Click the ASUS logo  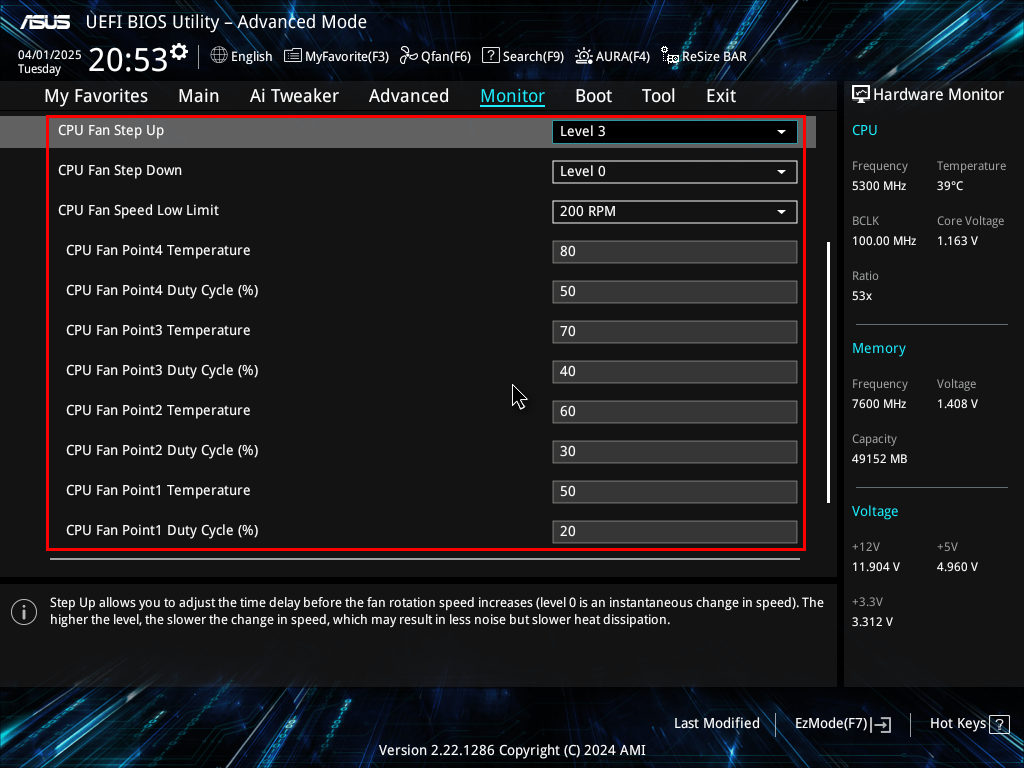[x=44, y=22]
